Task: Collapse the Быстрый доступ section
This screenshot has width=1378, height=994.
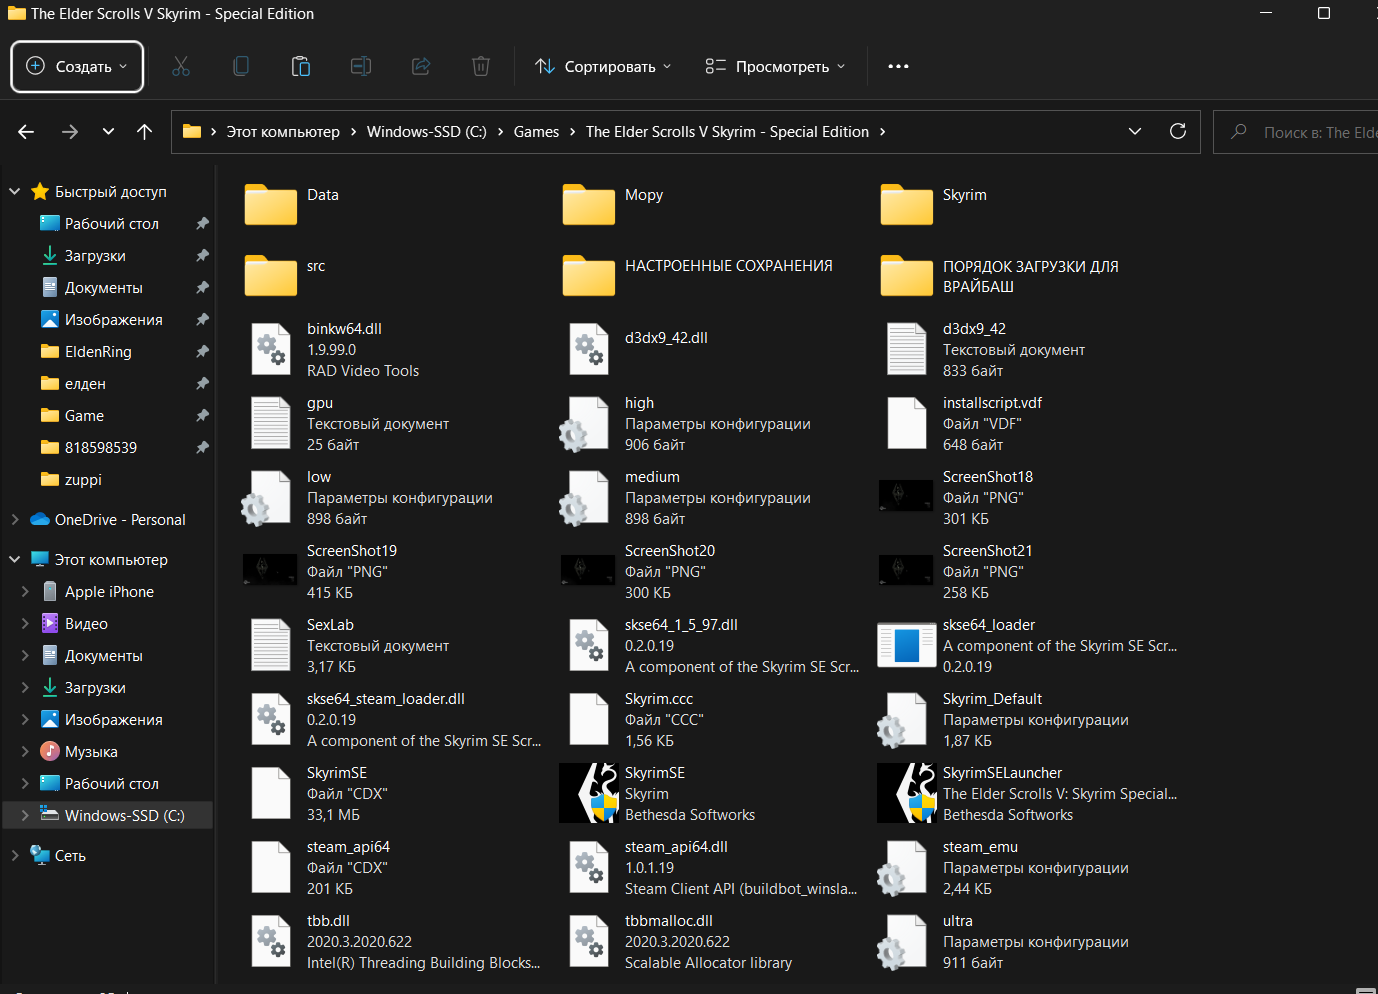Action: [15, 192]
